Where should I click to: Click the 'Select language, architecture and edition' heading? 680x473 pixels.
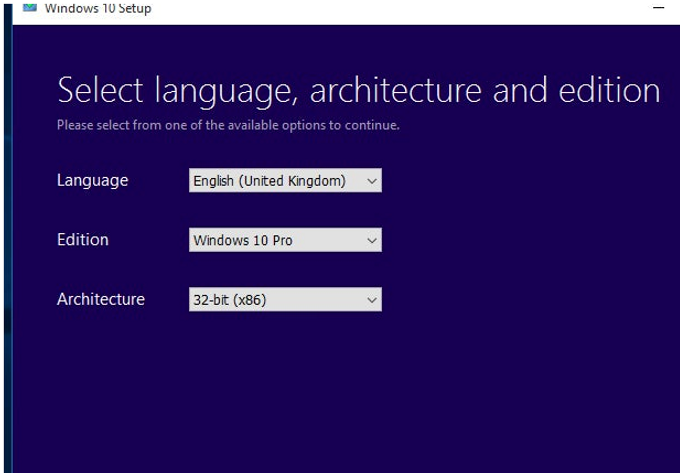359,91
